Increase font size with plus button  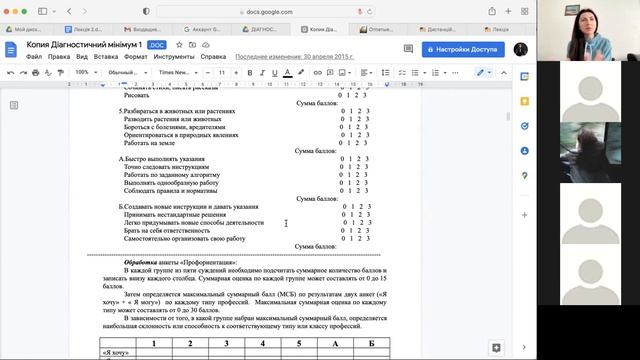pos(236,73)
